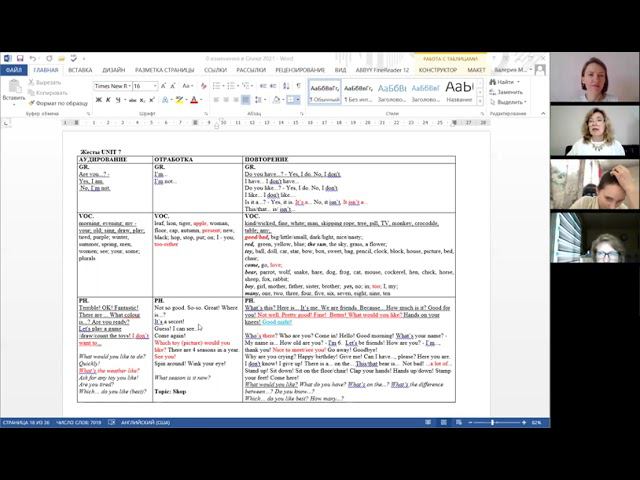
Task: Click the yellow Text Highlight Color button
Action: click(179, 100)
